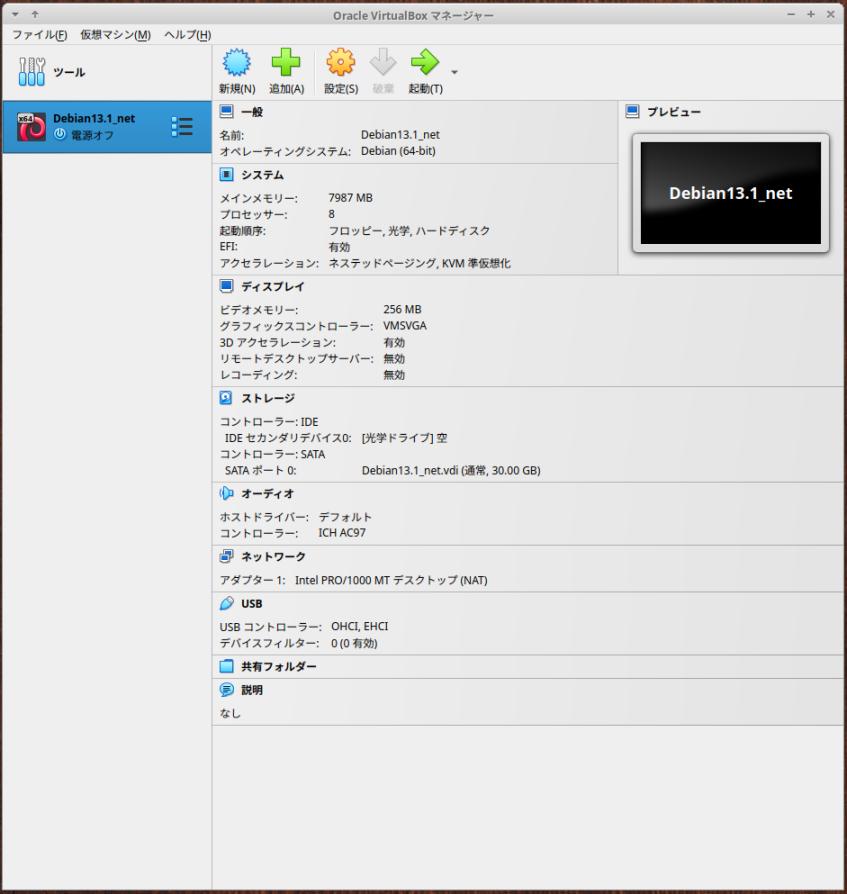The width and height of the screenshot is (847, 894).
Task: Click the ツール label in sidebar
Action: point(69,72)
